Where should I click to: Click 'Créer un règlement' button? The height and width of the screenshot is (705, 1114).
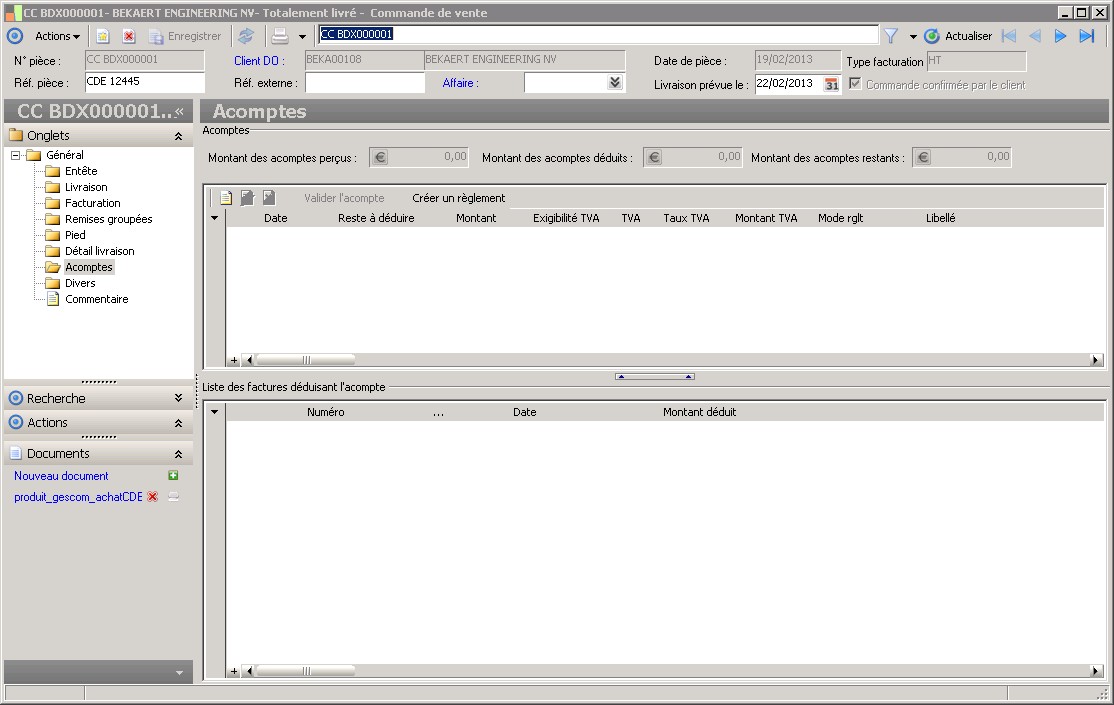tap(458, 198)
